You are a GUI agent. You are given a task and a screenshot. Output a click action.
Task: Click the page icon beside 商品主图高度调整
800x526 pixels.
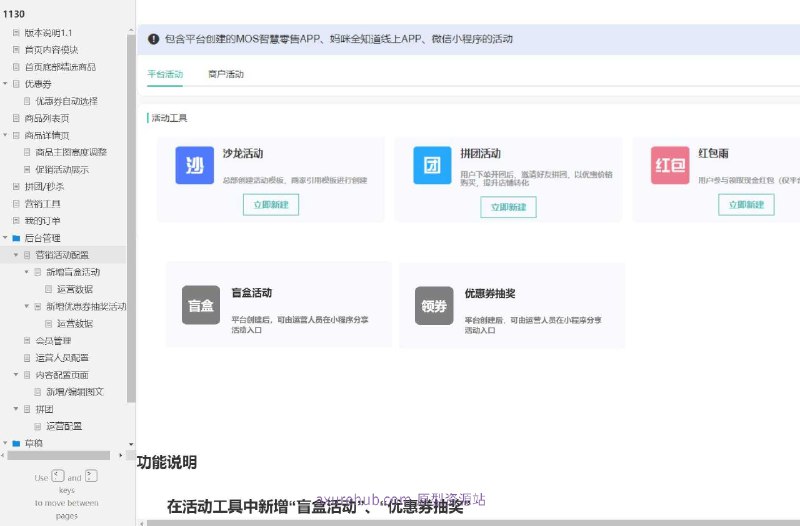tap(27, 152)
